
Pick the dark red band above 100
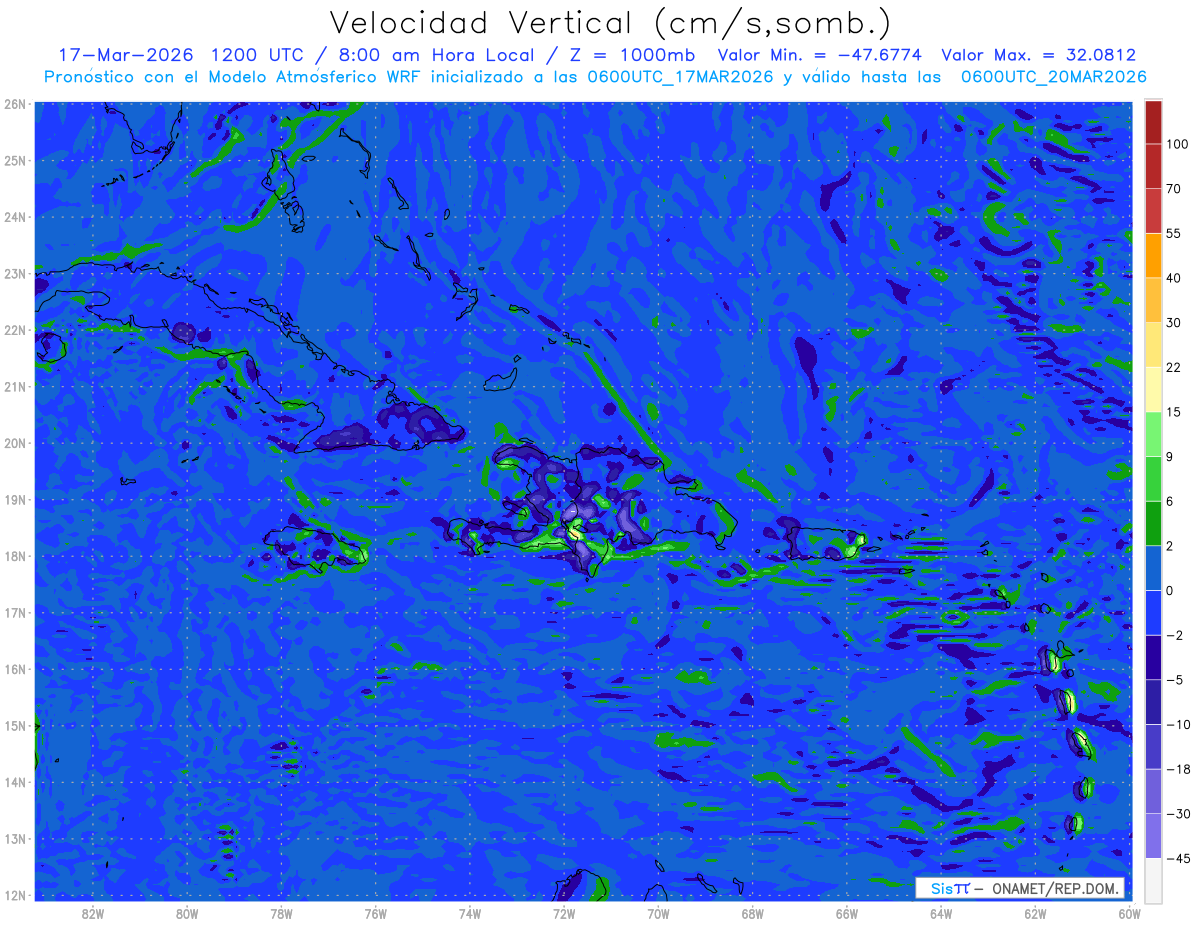pyautogui.click(x=1153, y=123)
